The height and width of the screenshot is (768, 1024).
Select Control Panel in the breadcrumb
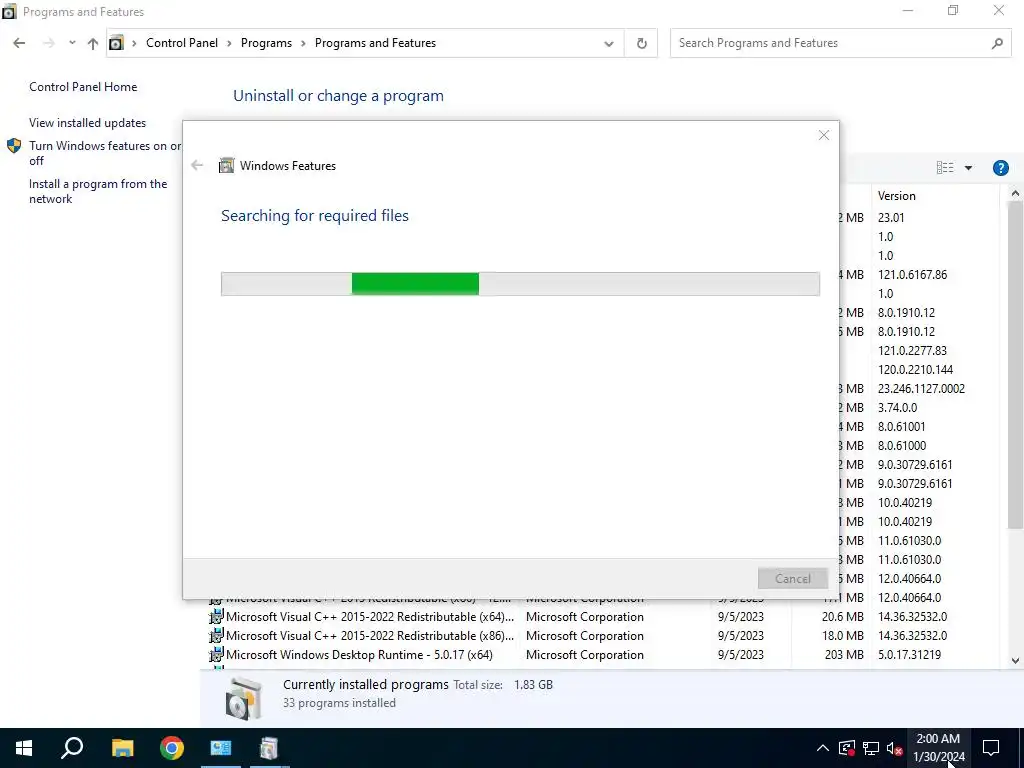[x=182, y=43]
